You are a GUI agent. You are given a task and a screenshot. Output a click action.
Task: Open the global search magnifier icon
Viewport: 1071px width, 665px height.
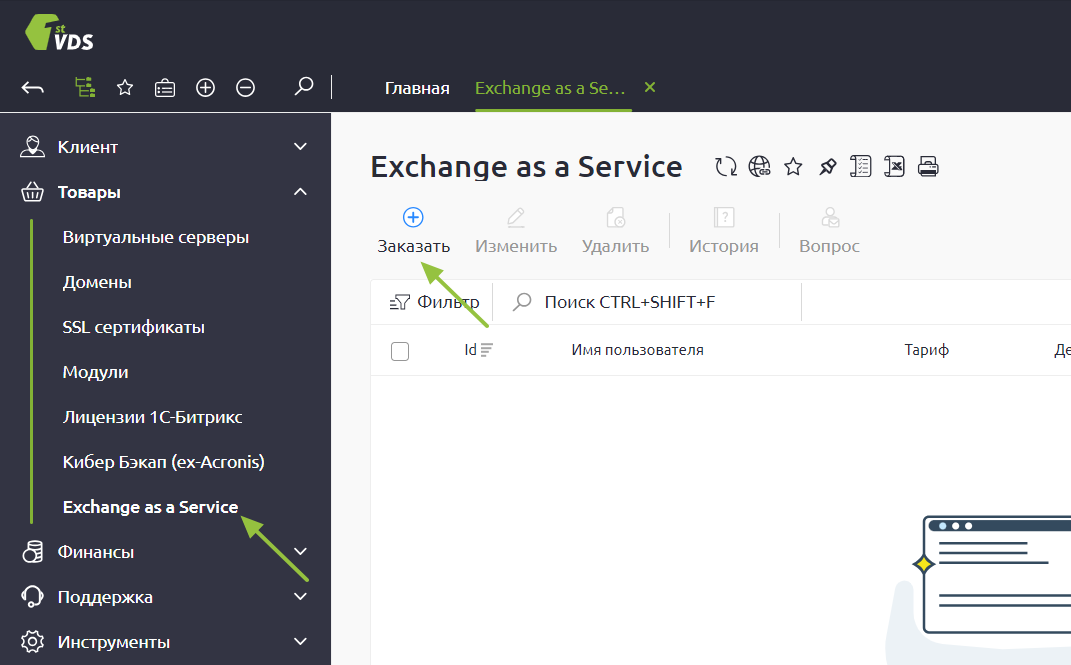(x=303, y=87)
